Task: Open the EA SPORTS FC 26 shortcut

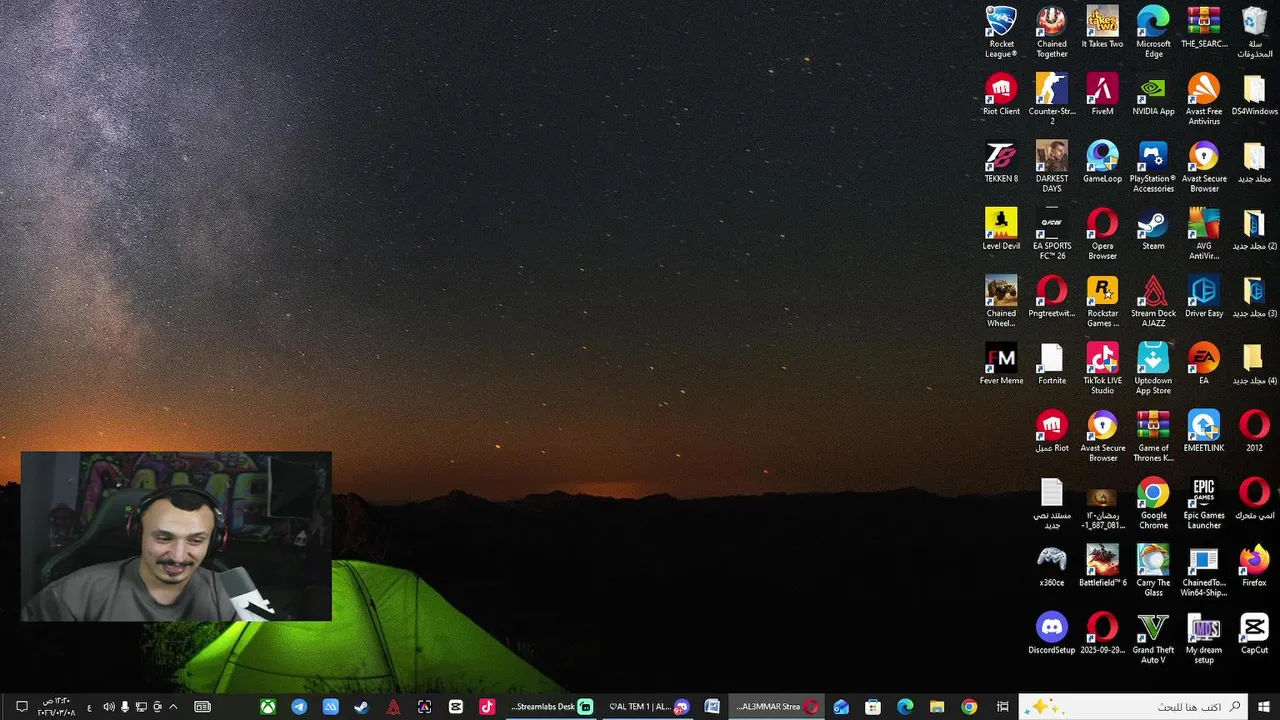Action: pyautogui.click(x=1052, y=233)
